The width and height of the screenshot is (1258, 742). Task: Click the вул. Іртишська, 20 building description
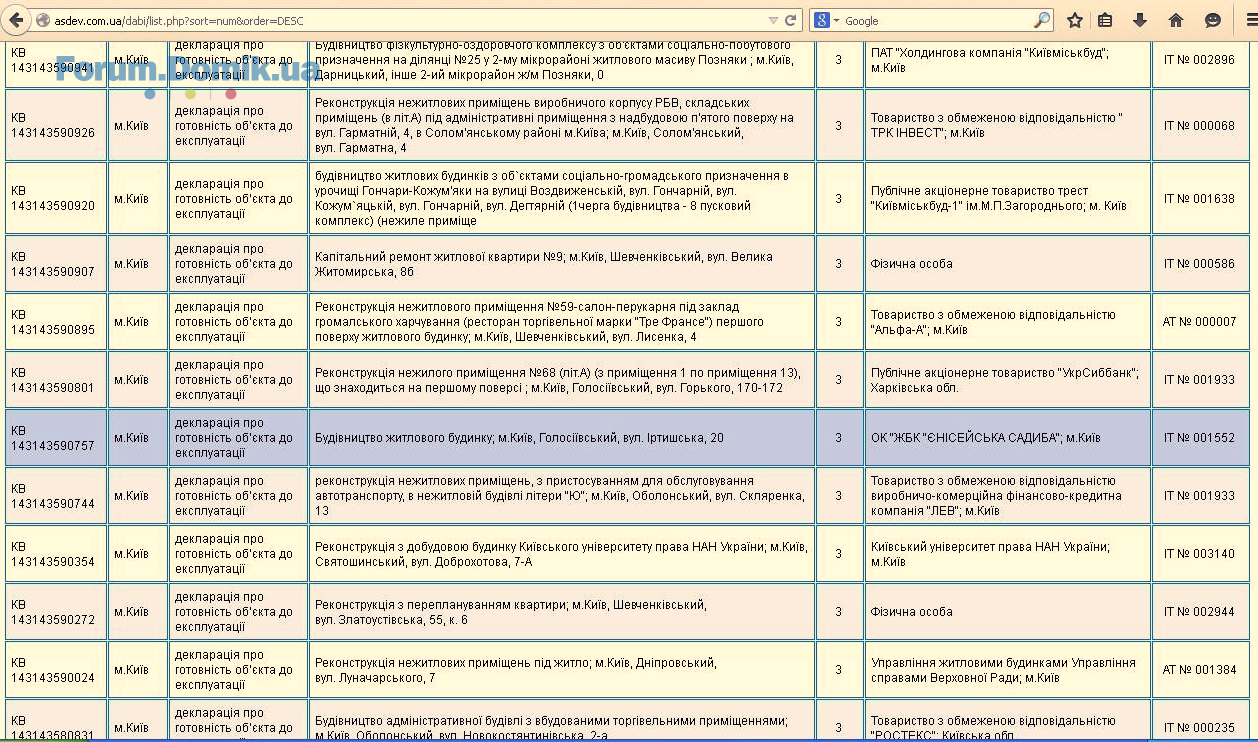tap(562, 438)
